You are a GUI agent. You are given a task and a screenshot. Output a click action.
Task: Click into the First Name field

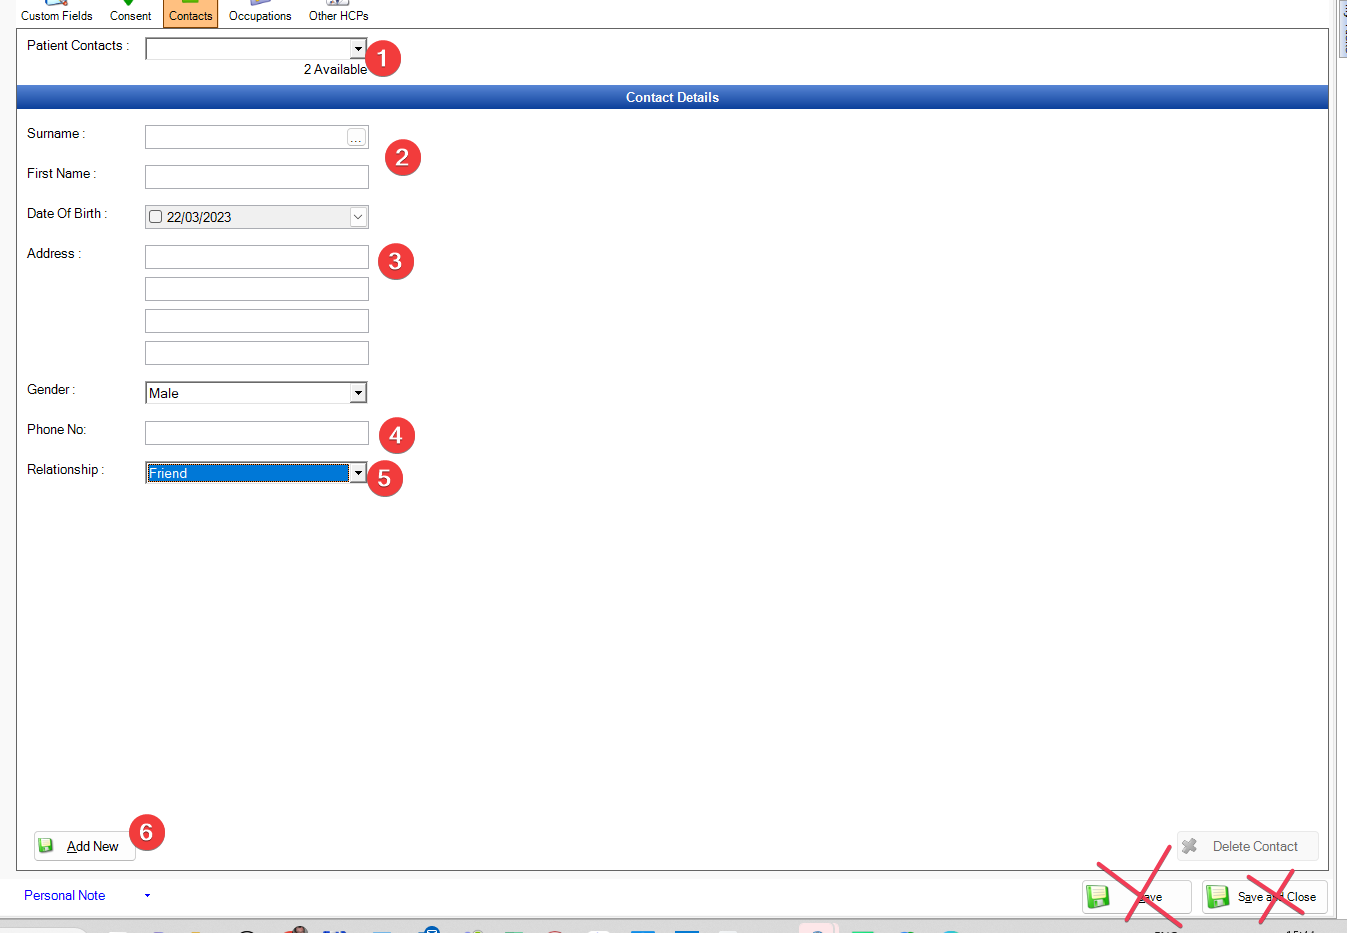coord(256,177)
